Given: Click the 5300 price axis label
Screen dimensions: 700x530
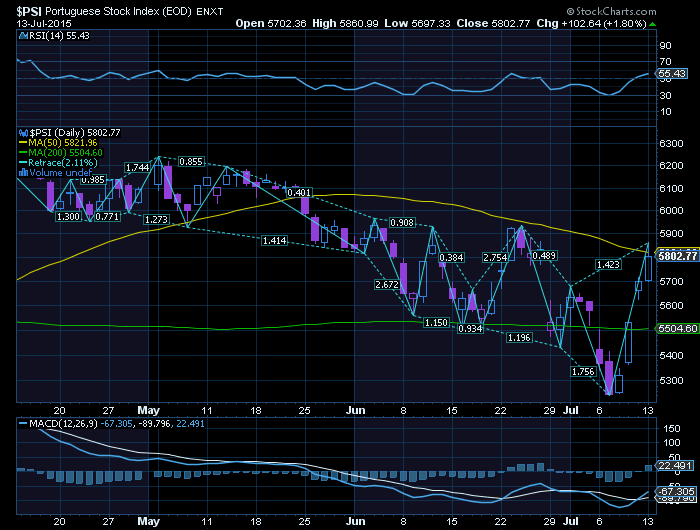Looking at the screenshot, I should [671, 380].
